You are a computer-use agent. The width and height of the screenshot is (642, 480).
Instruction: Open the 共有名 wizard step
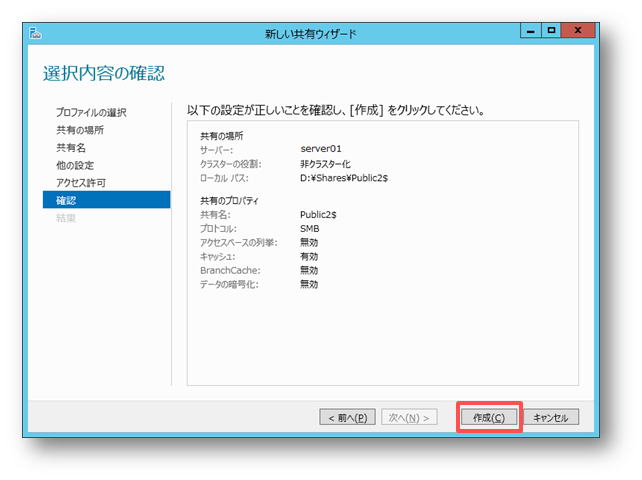point(71,147)
